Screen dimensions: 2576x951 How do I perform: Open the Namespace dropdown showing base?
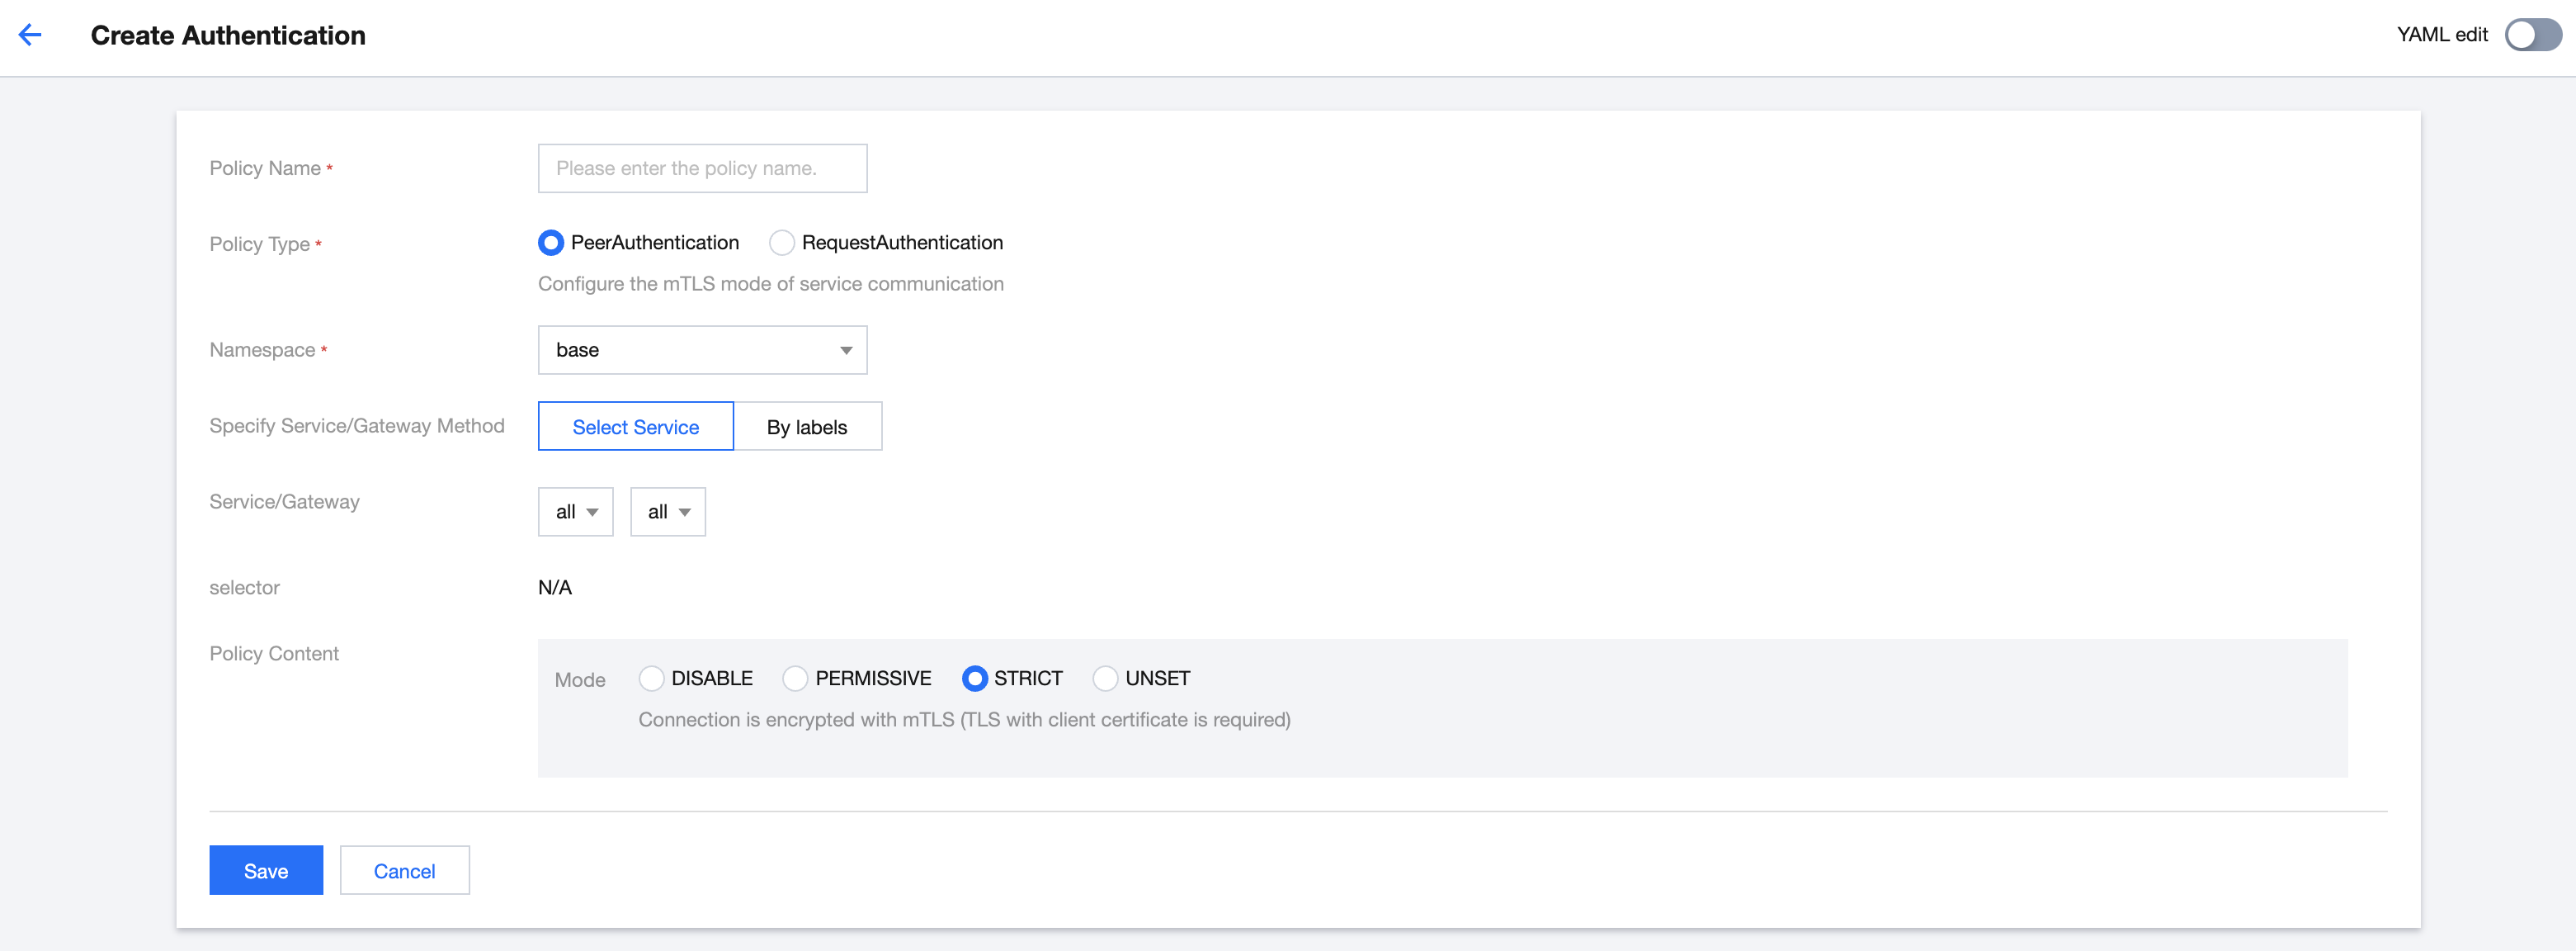[702, 350]
